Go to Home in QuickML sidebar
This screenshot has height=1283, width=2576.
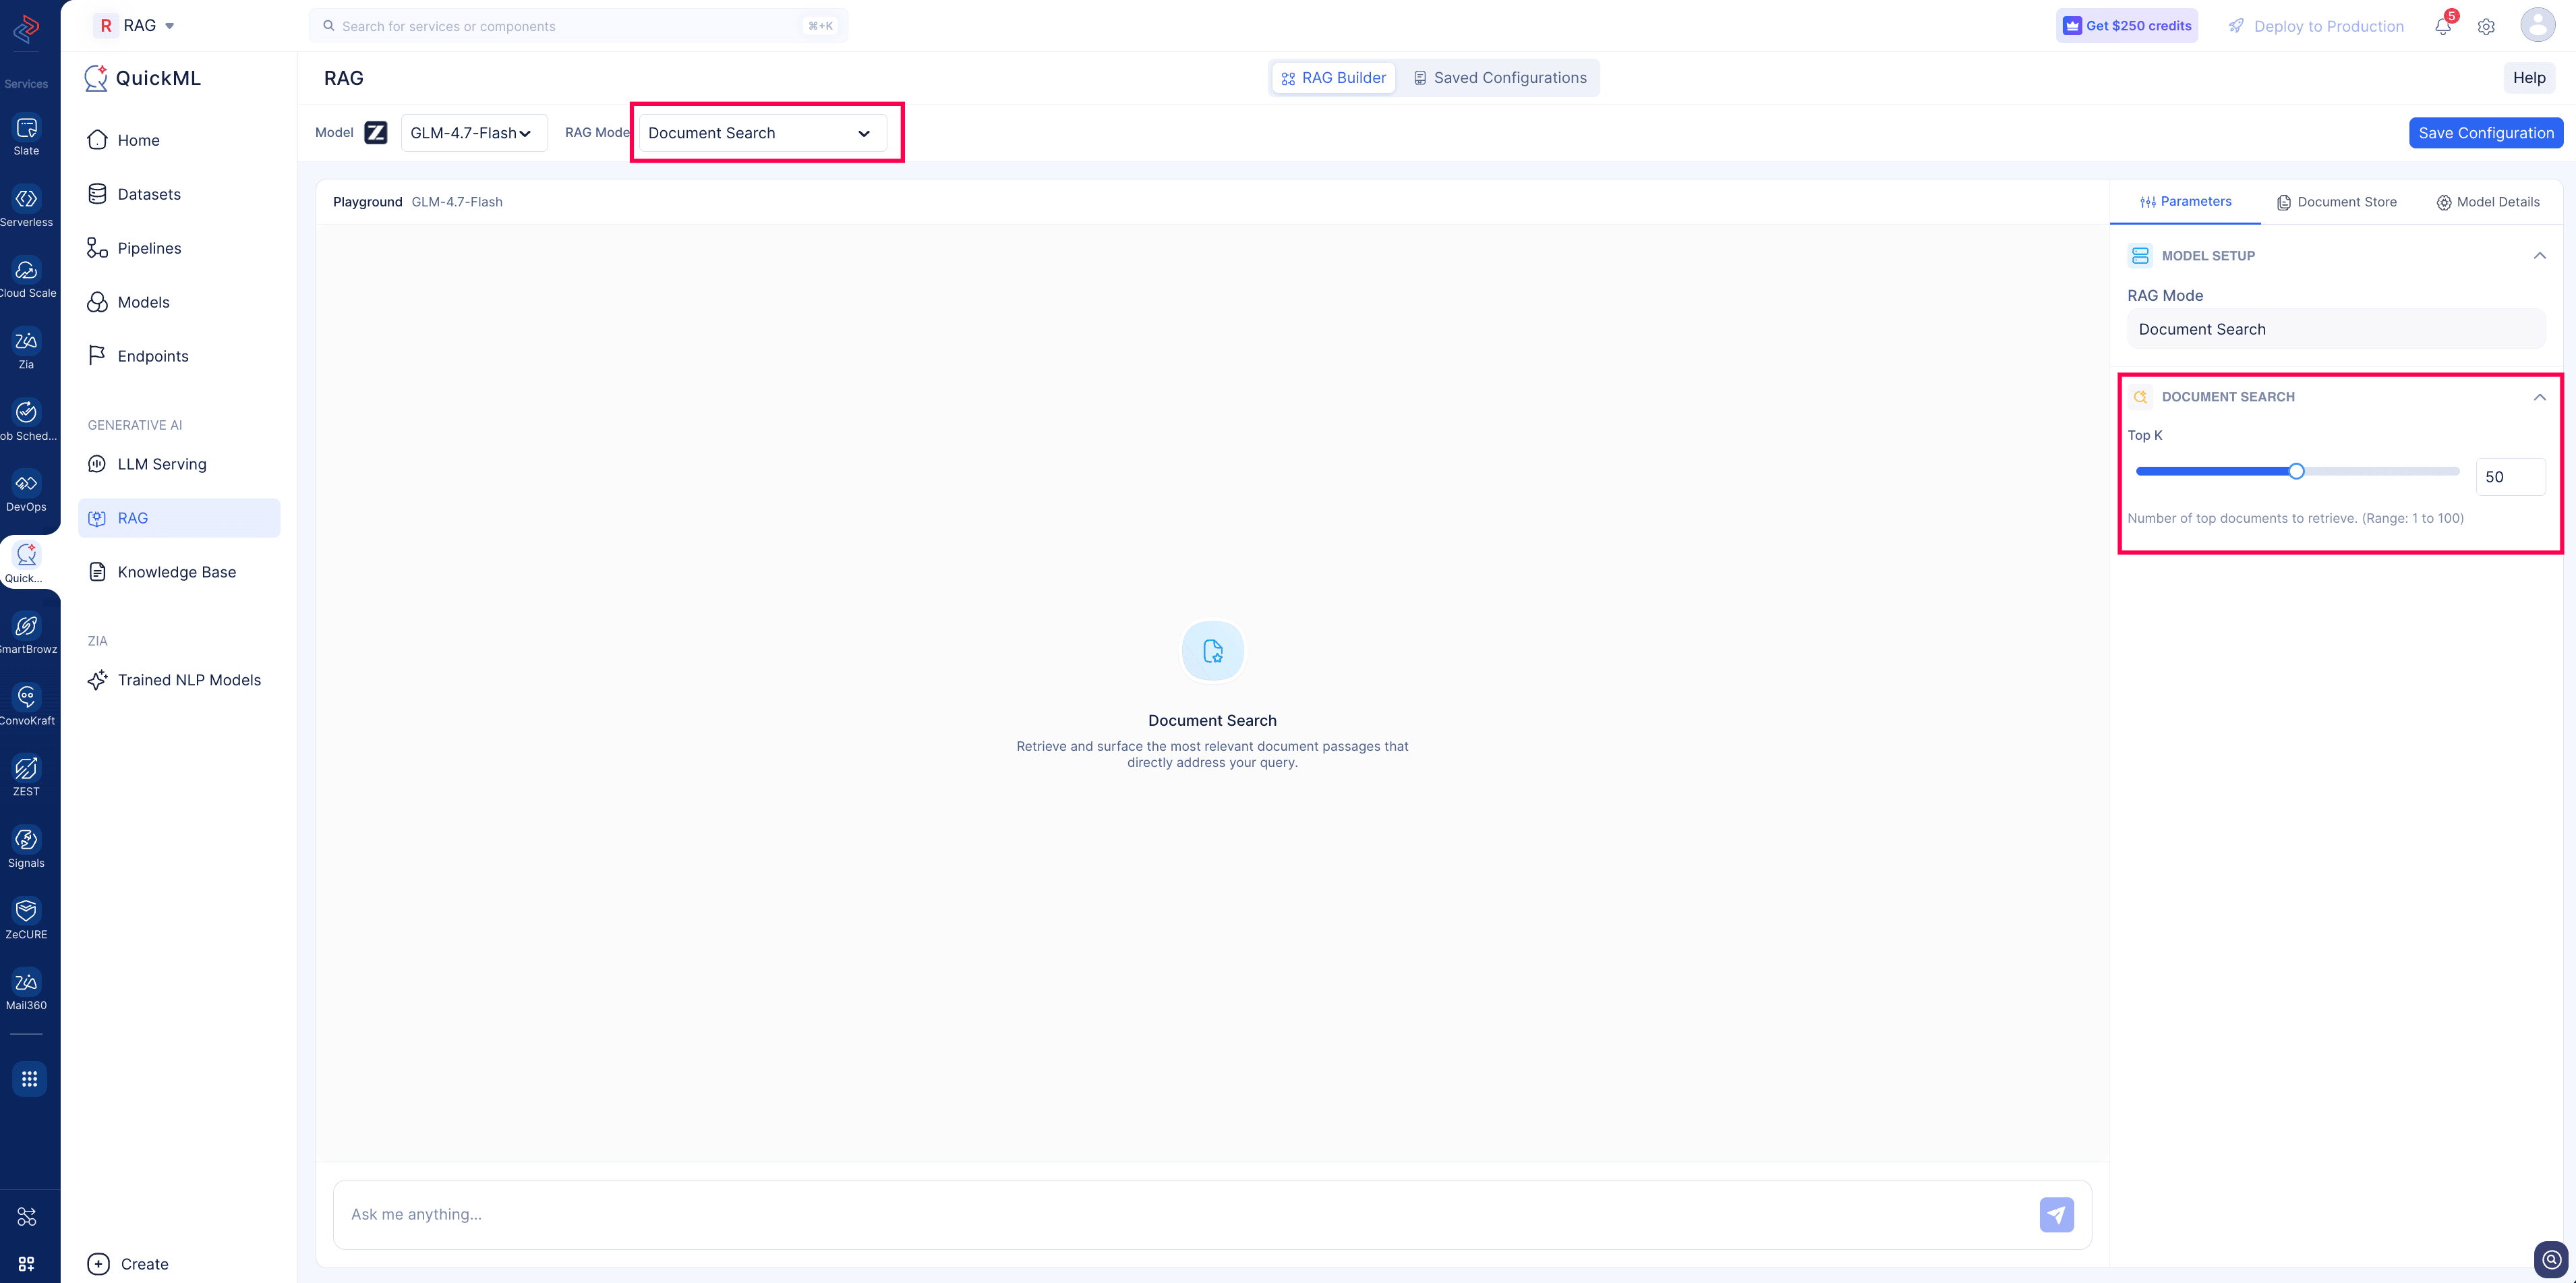[x=179, y=140]
